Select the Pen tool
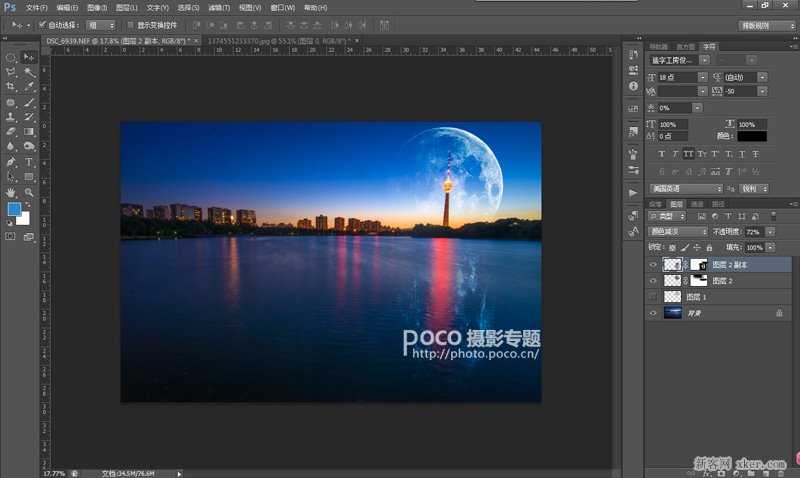Viewport: 800px width, 478px height. click(10, 162)
